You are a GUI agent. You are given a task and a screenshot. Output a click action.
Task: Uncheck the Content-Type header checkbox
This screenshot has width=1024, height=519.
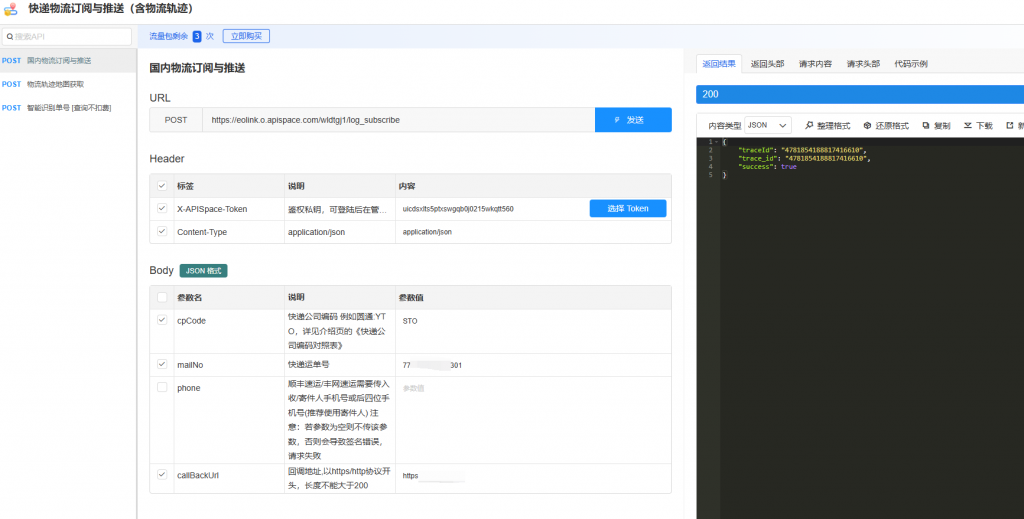pos(162,232)
